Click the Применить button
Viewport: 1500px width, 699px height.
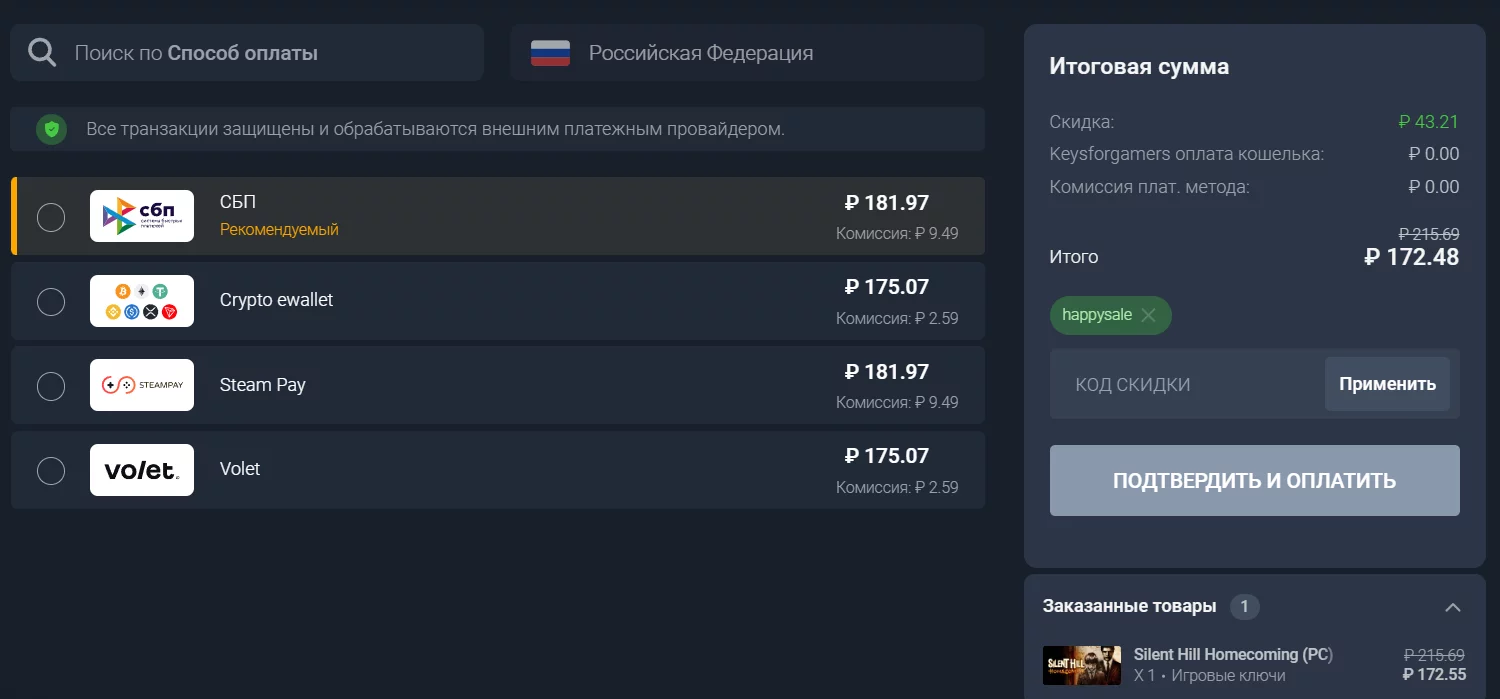pos(1387,384)
